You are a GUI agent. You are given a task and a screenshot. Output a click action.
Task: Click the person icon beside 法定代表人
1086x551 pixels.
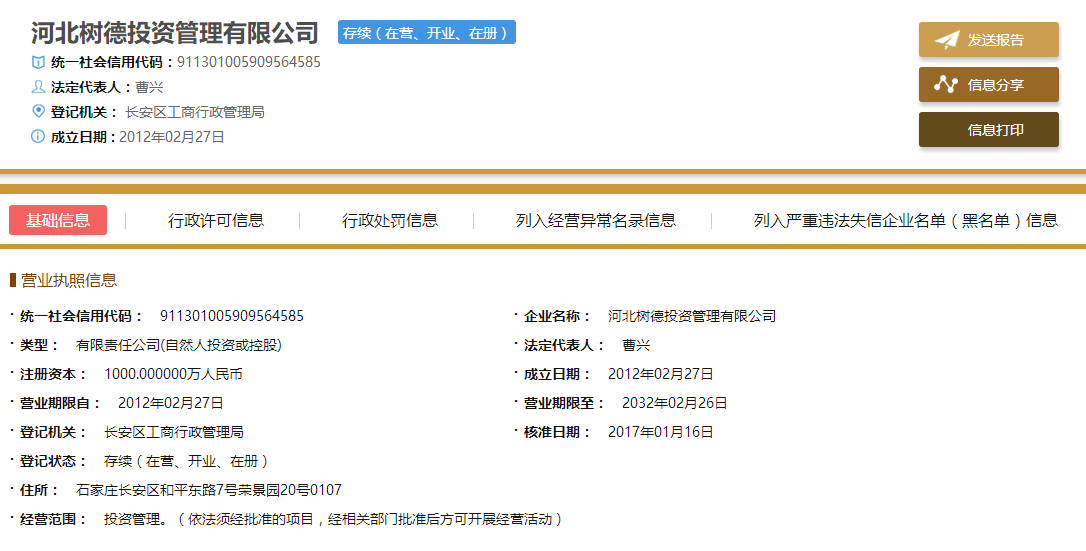(38, 87)
